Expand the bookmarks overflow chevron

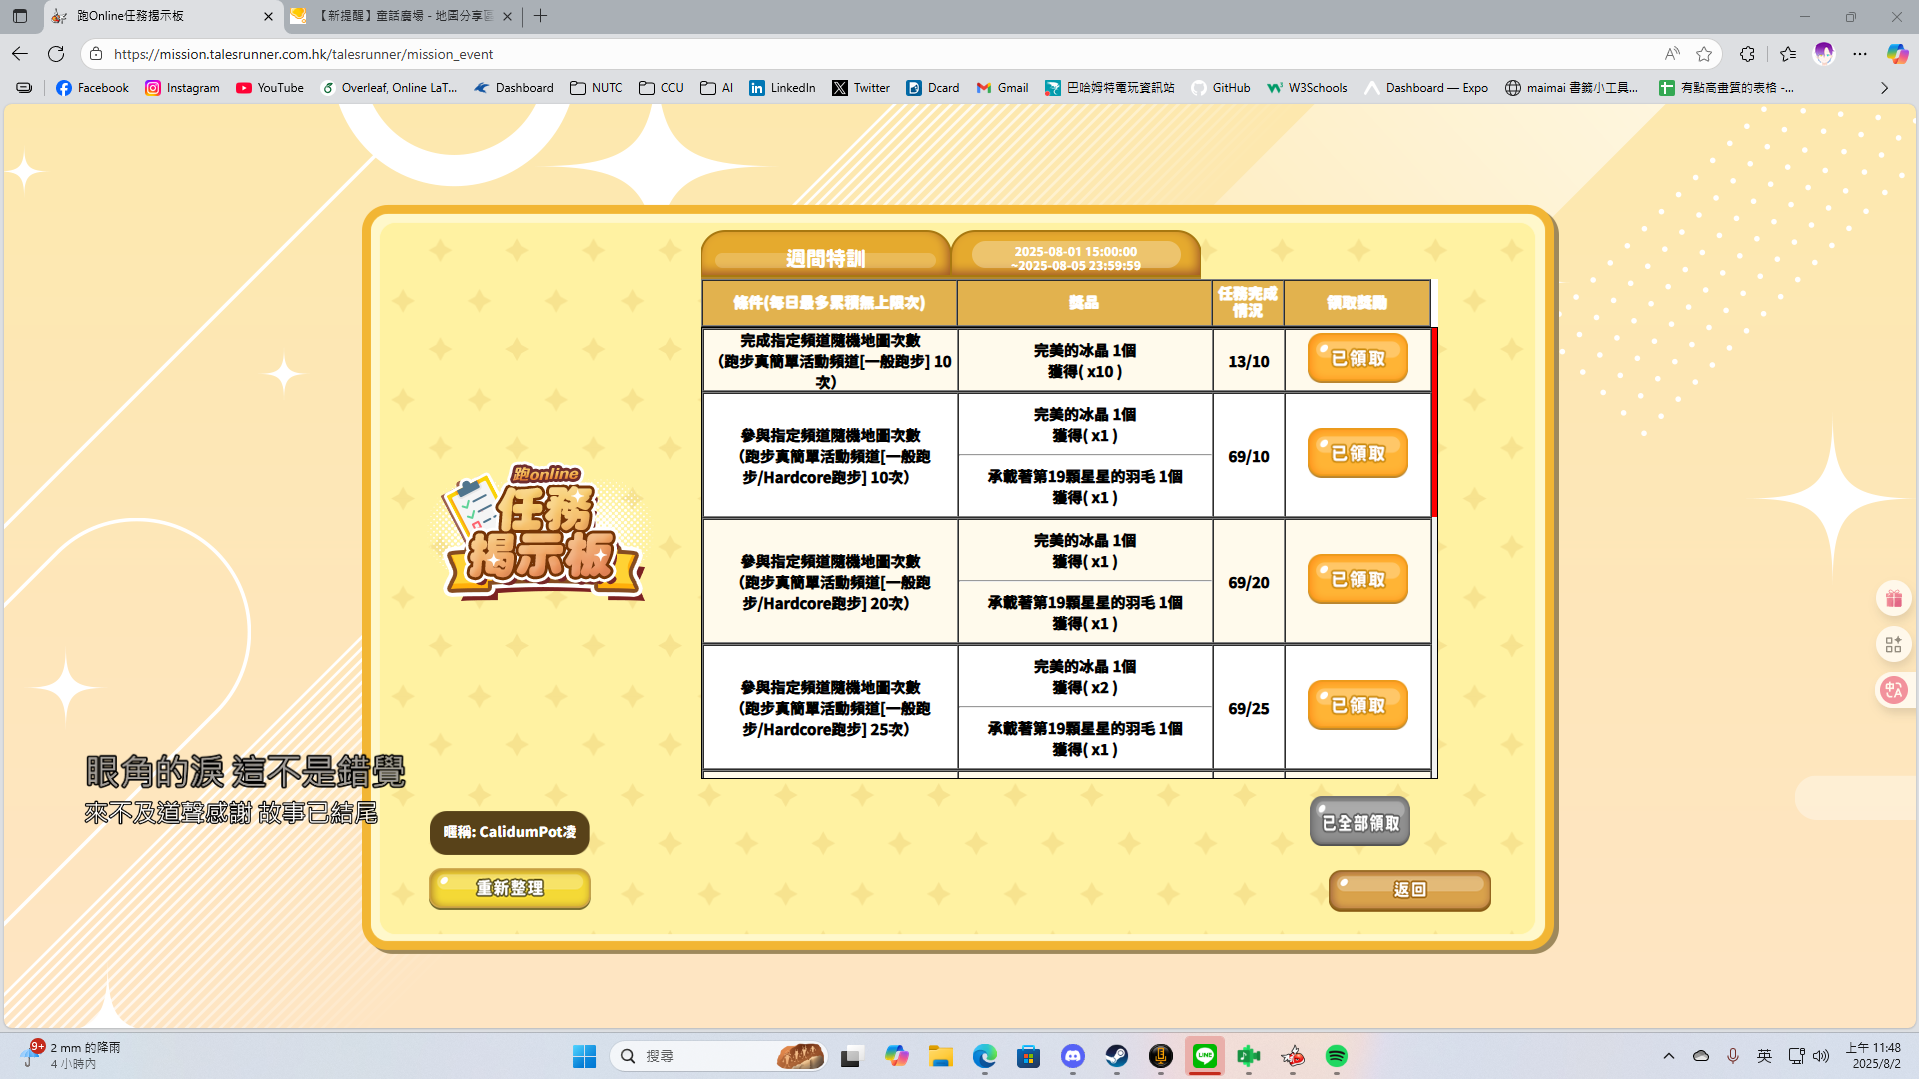(1884, 88)
